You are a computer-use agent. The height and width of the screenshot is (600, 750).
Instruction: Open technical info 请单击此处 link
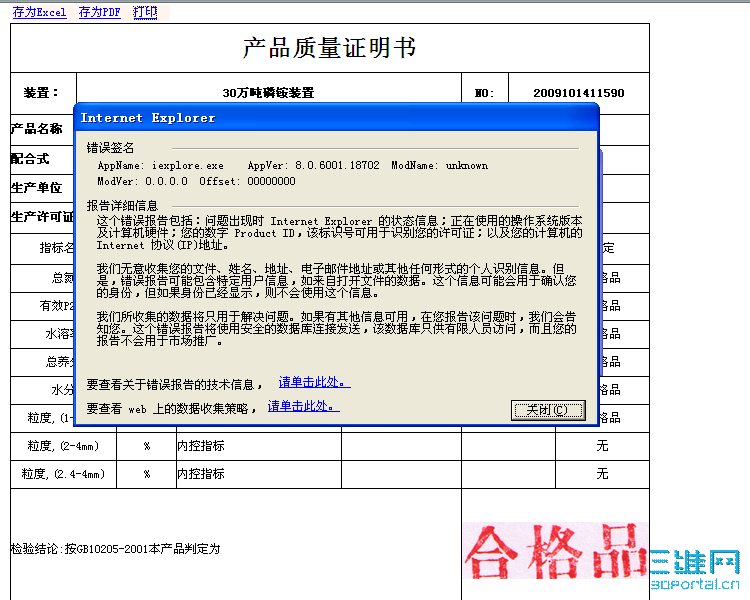pos(314,382)
